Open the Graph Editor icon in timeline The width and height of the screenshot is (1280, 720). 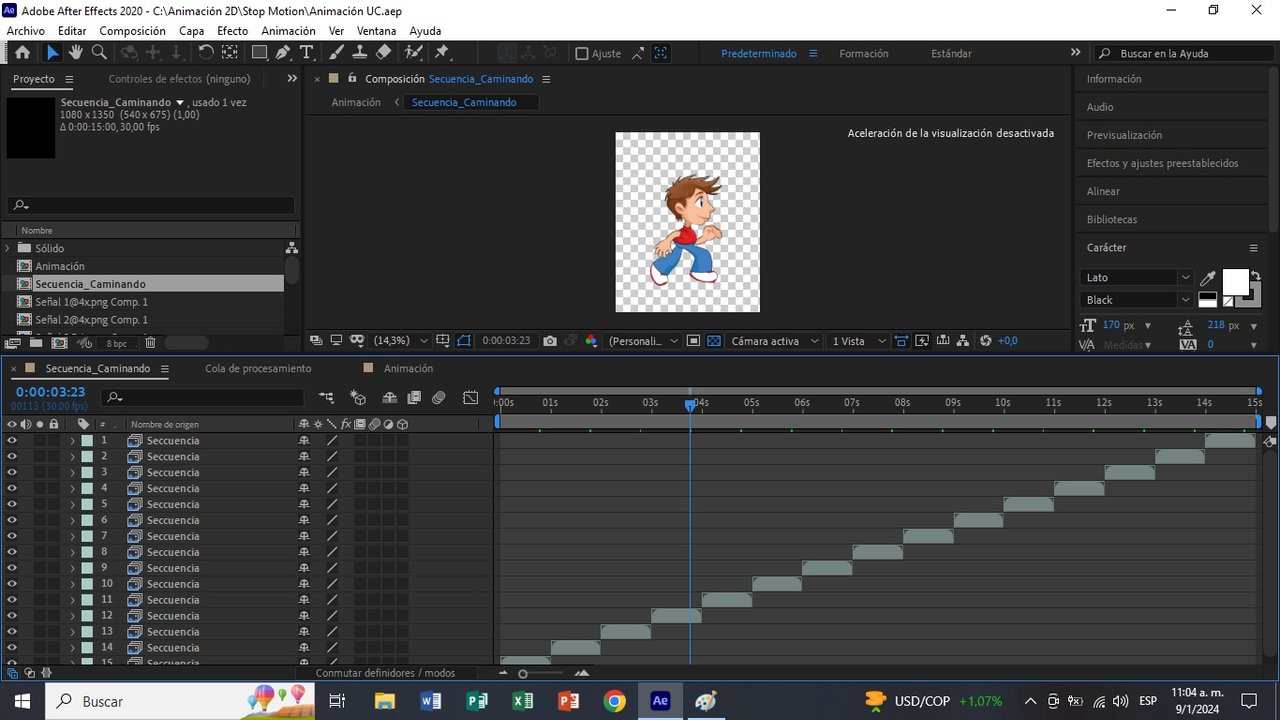coord(471,397)
